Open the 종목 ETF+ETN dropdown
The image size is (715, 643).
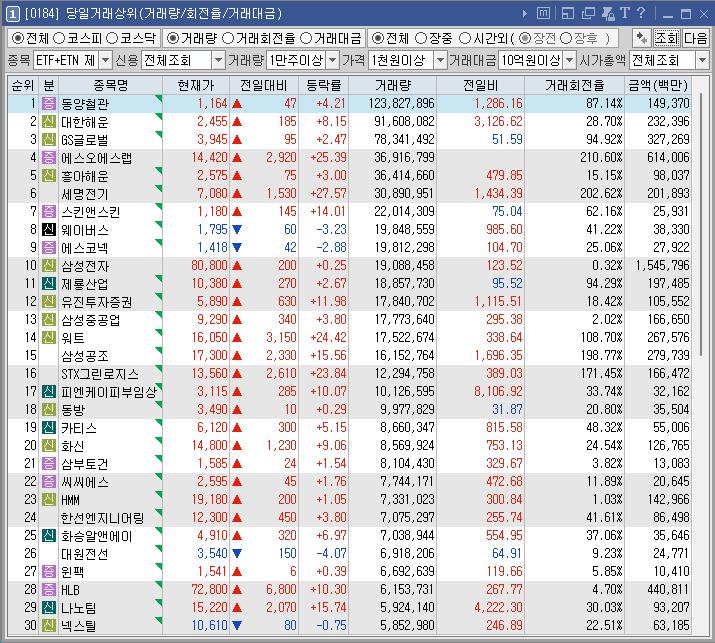click(x=105, y=60)
